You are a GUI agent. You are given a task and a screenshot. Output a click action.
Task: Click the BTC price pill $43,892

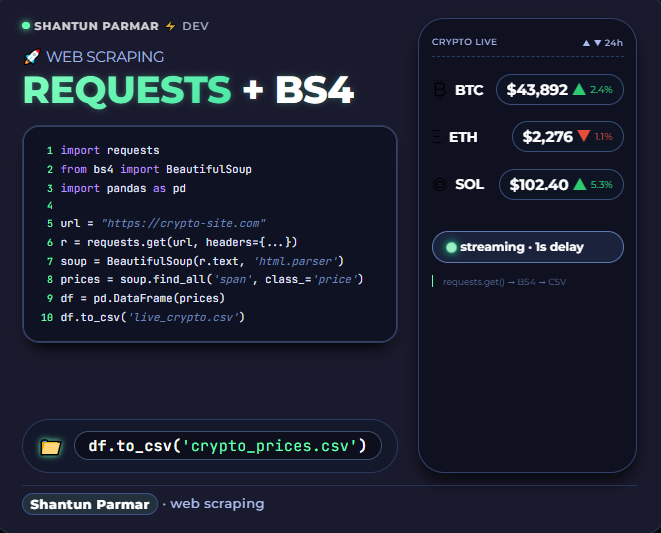click(x=559, y=90)
